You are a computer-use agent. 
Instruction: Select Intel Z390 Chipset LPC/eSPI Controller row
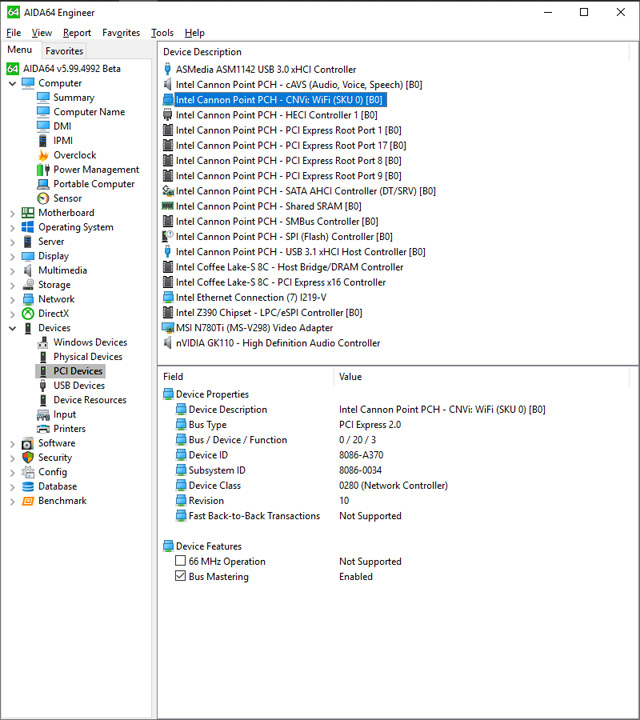[x=269, y=313]
